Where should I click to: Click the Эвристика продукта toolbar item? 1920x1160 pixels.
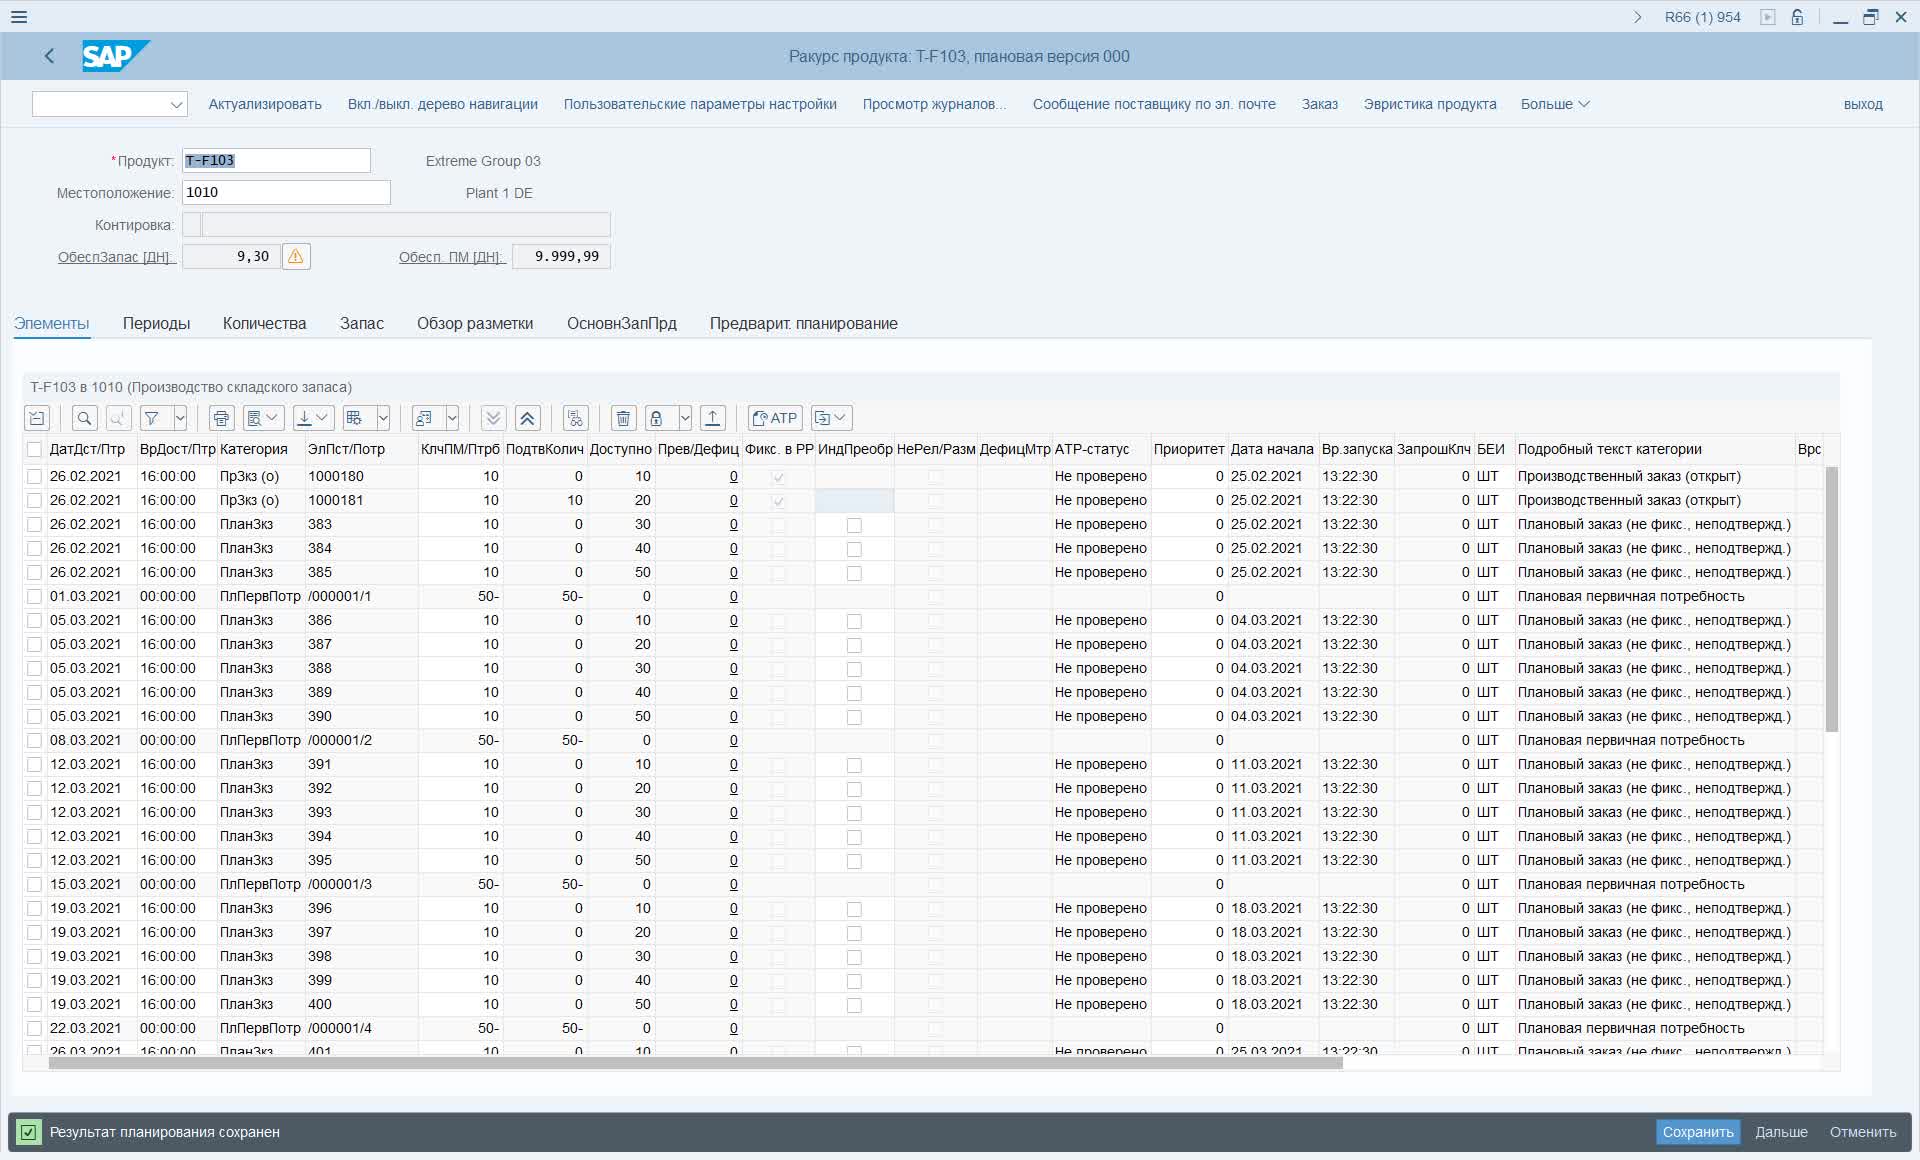[x=1430, y=104]
